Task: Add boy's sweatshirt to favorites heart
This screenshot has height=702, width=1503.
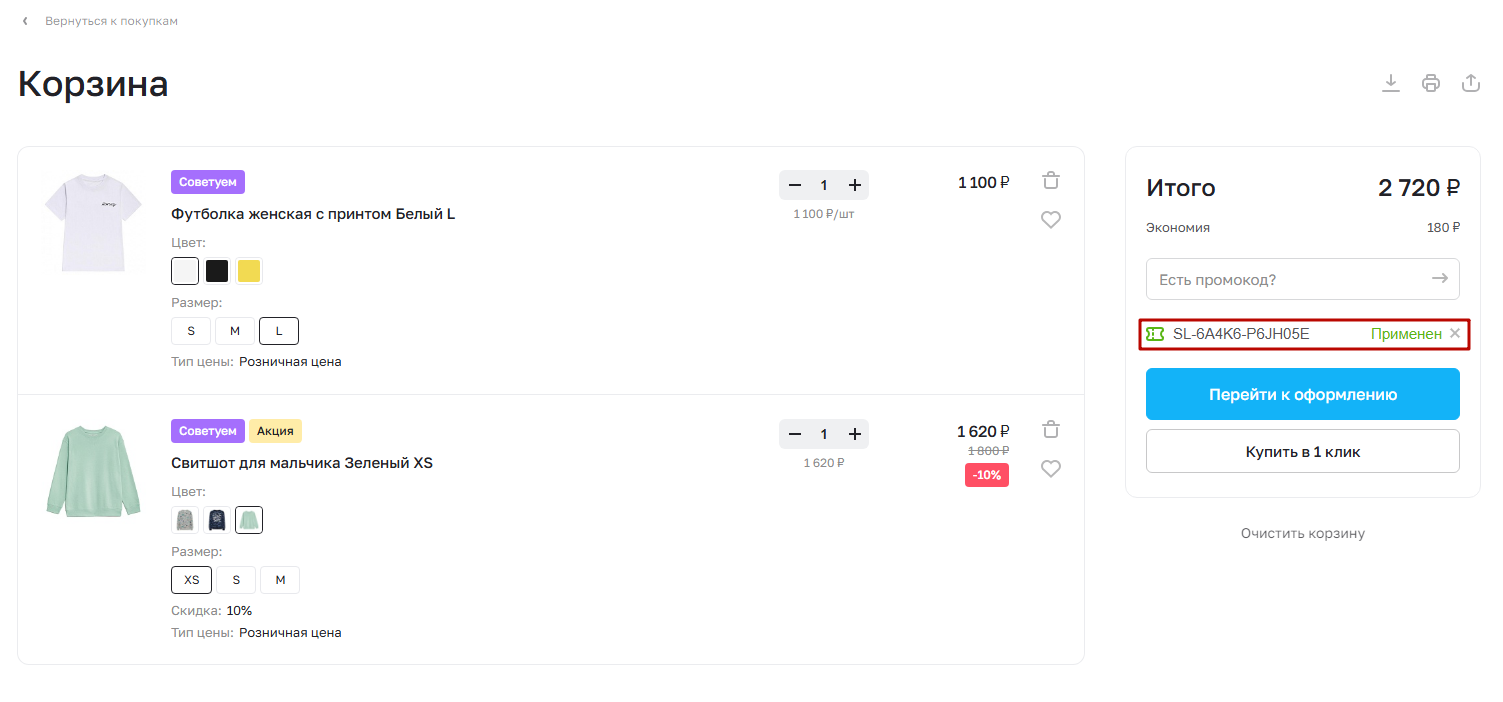Action: click(x=1050, y=469)
